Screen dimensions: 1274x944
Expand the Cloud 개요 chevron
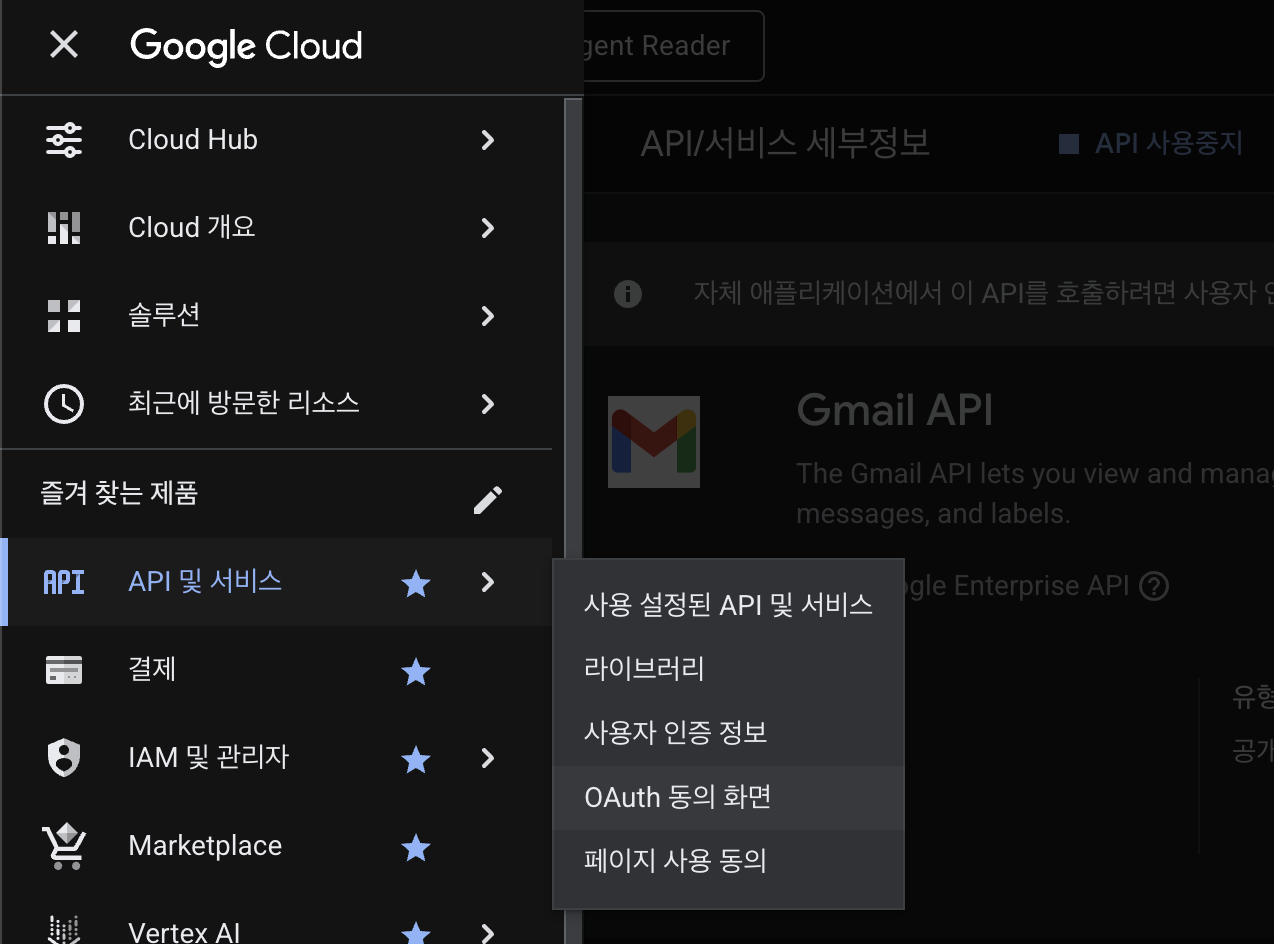click(x=488, y=228)
